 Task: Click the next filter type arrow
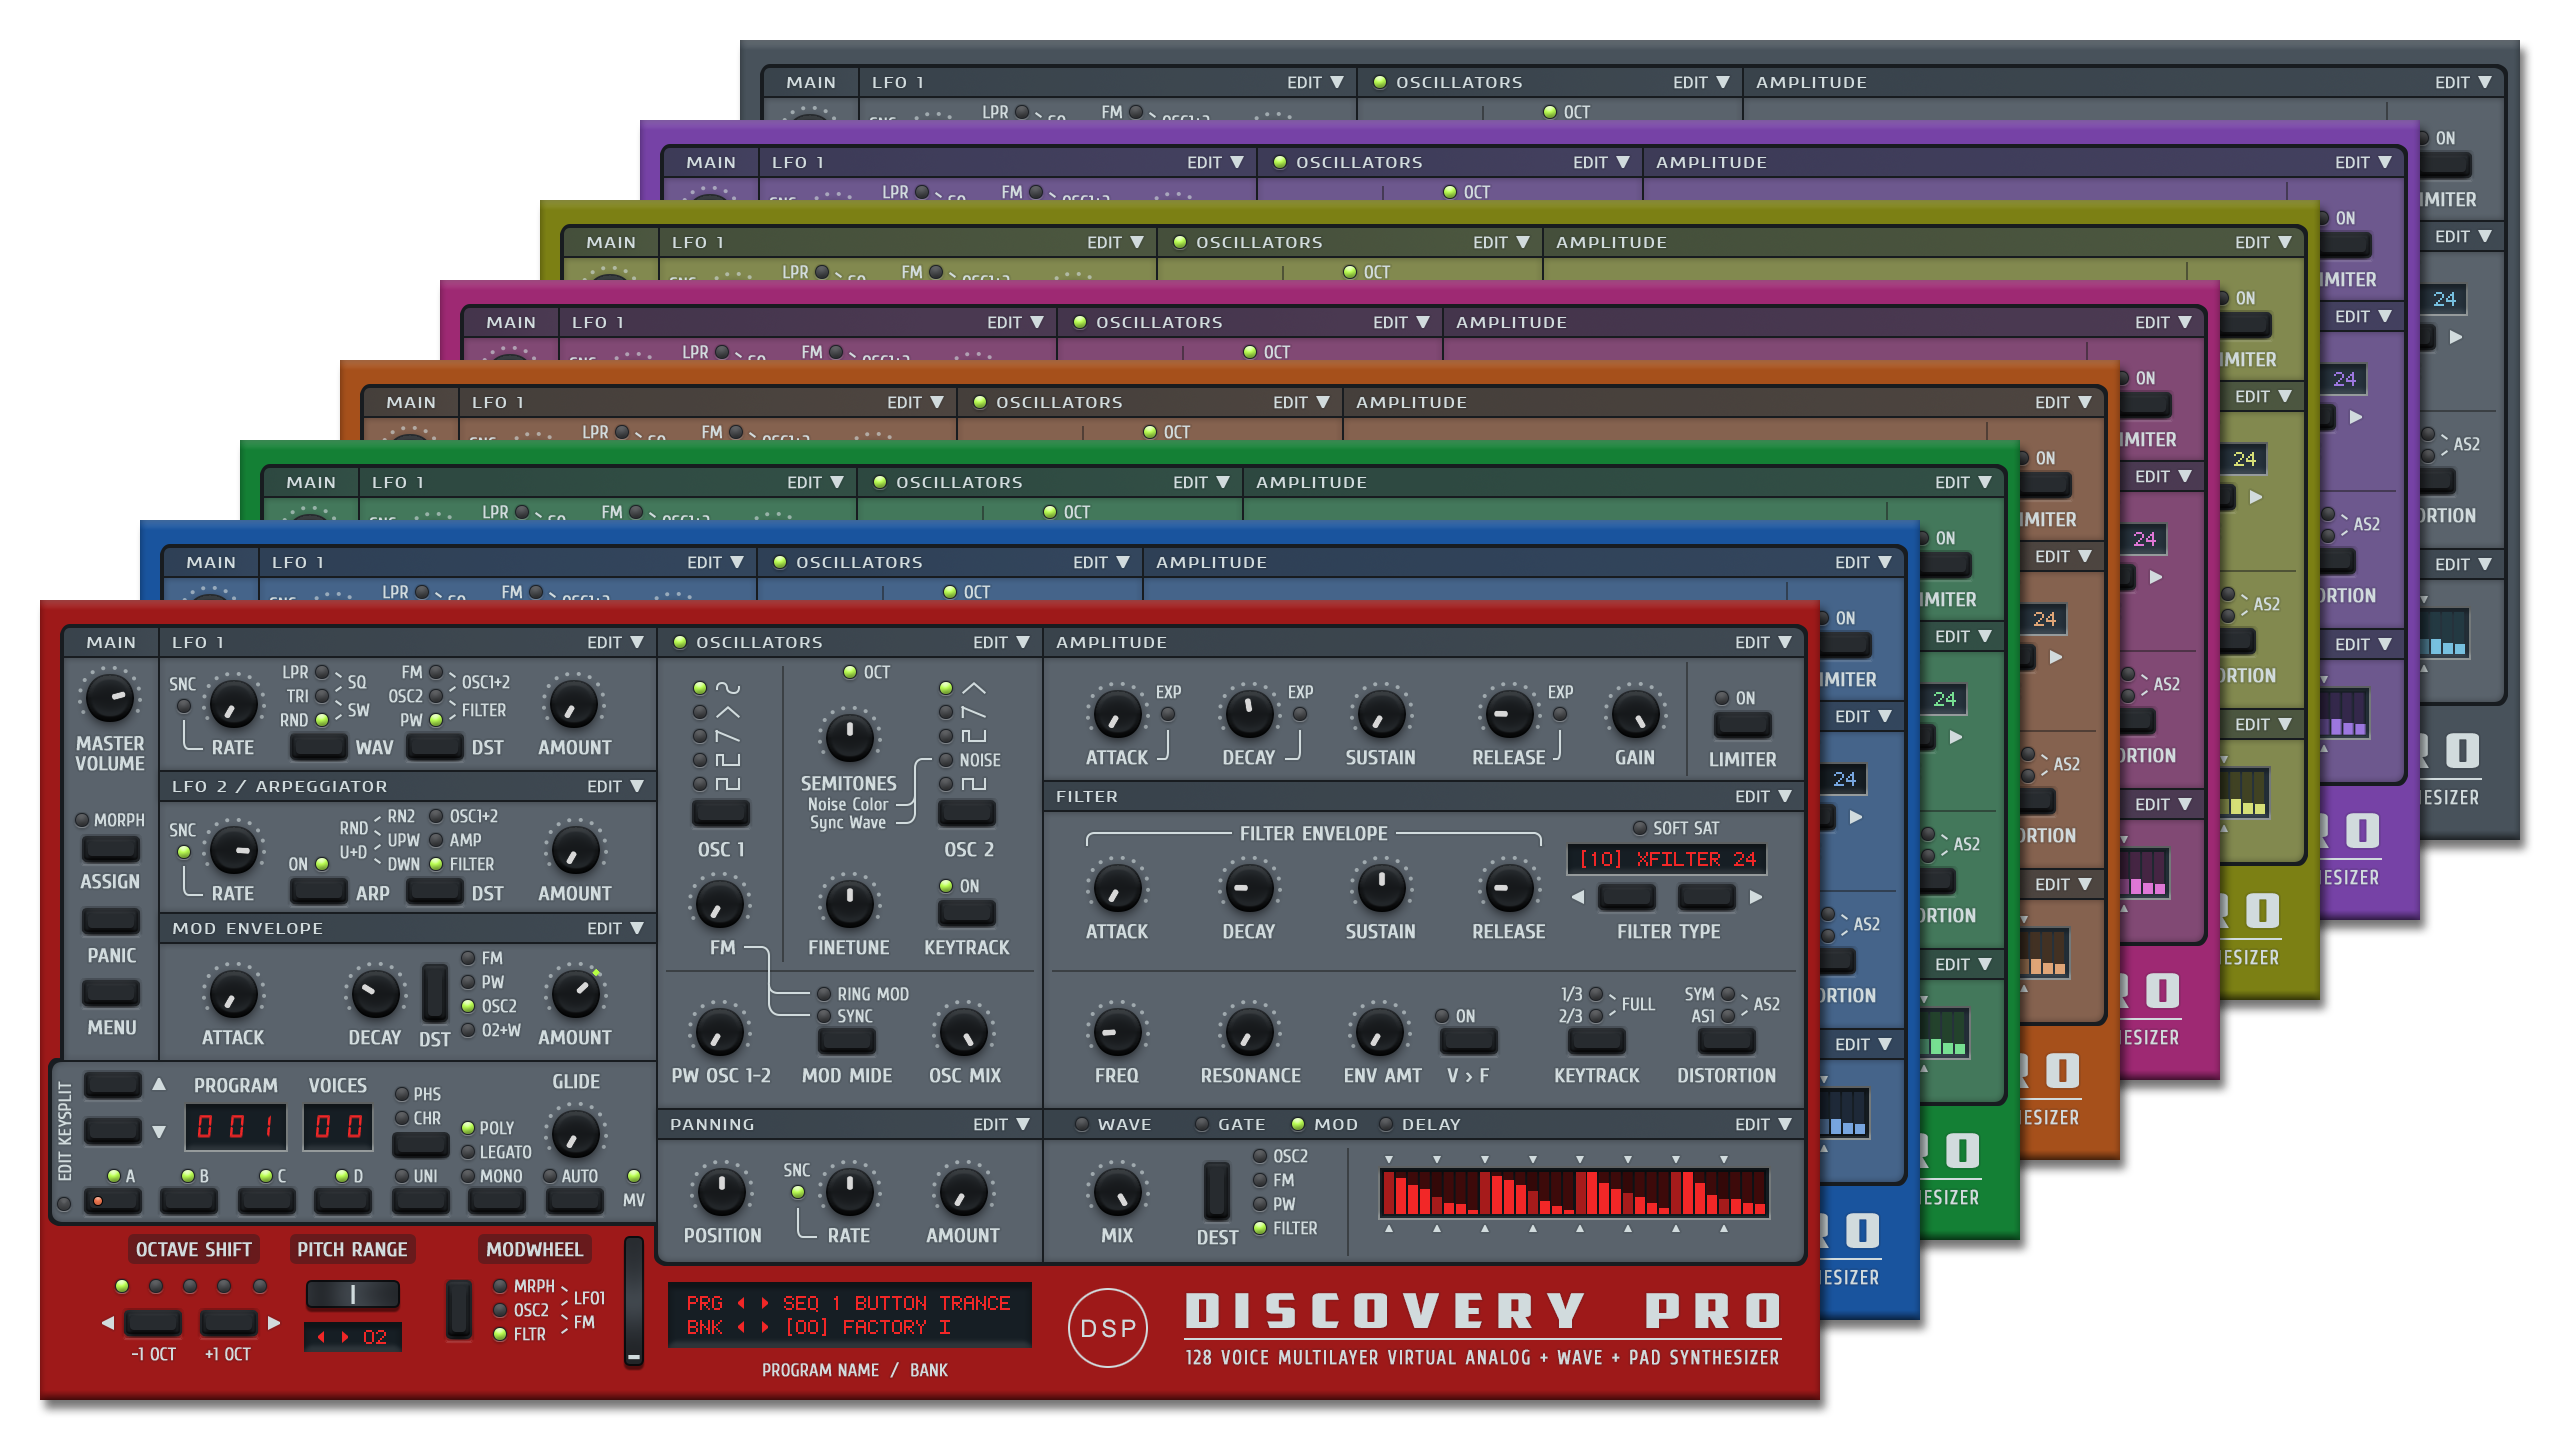[x=1756, y=897]
